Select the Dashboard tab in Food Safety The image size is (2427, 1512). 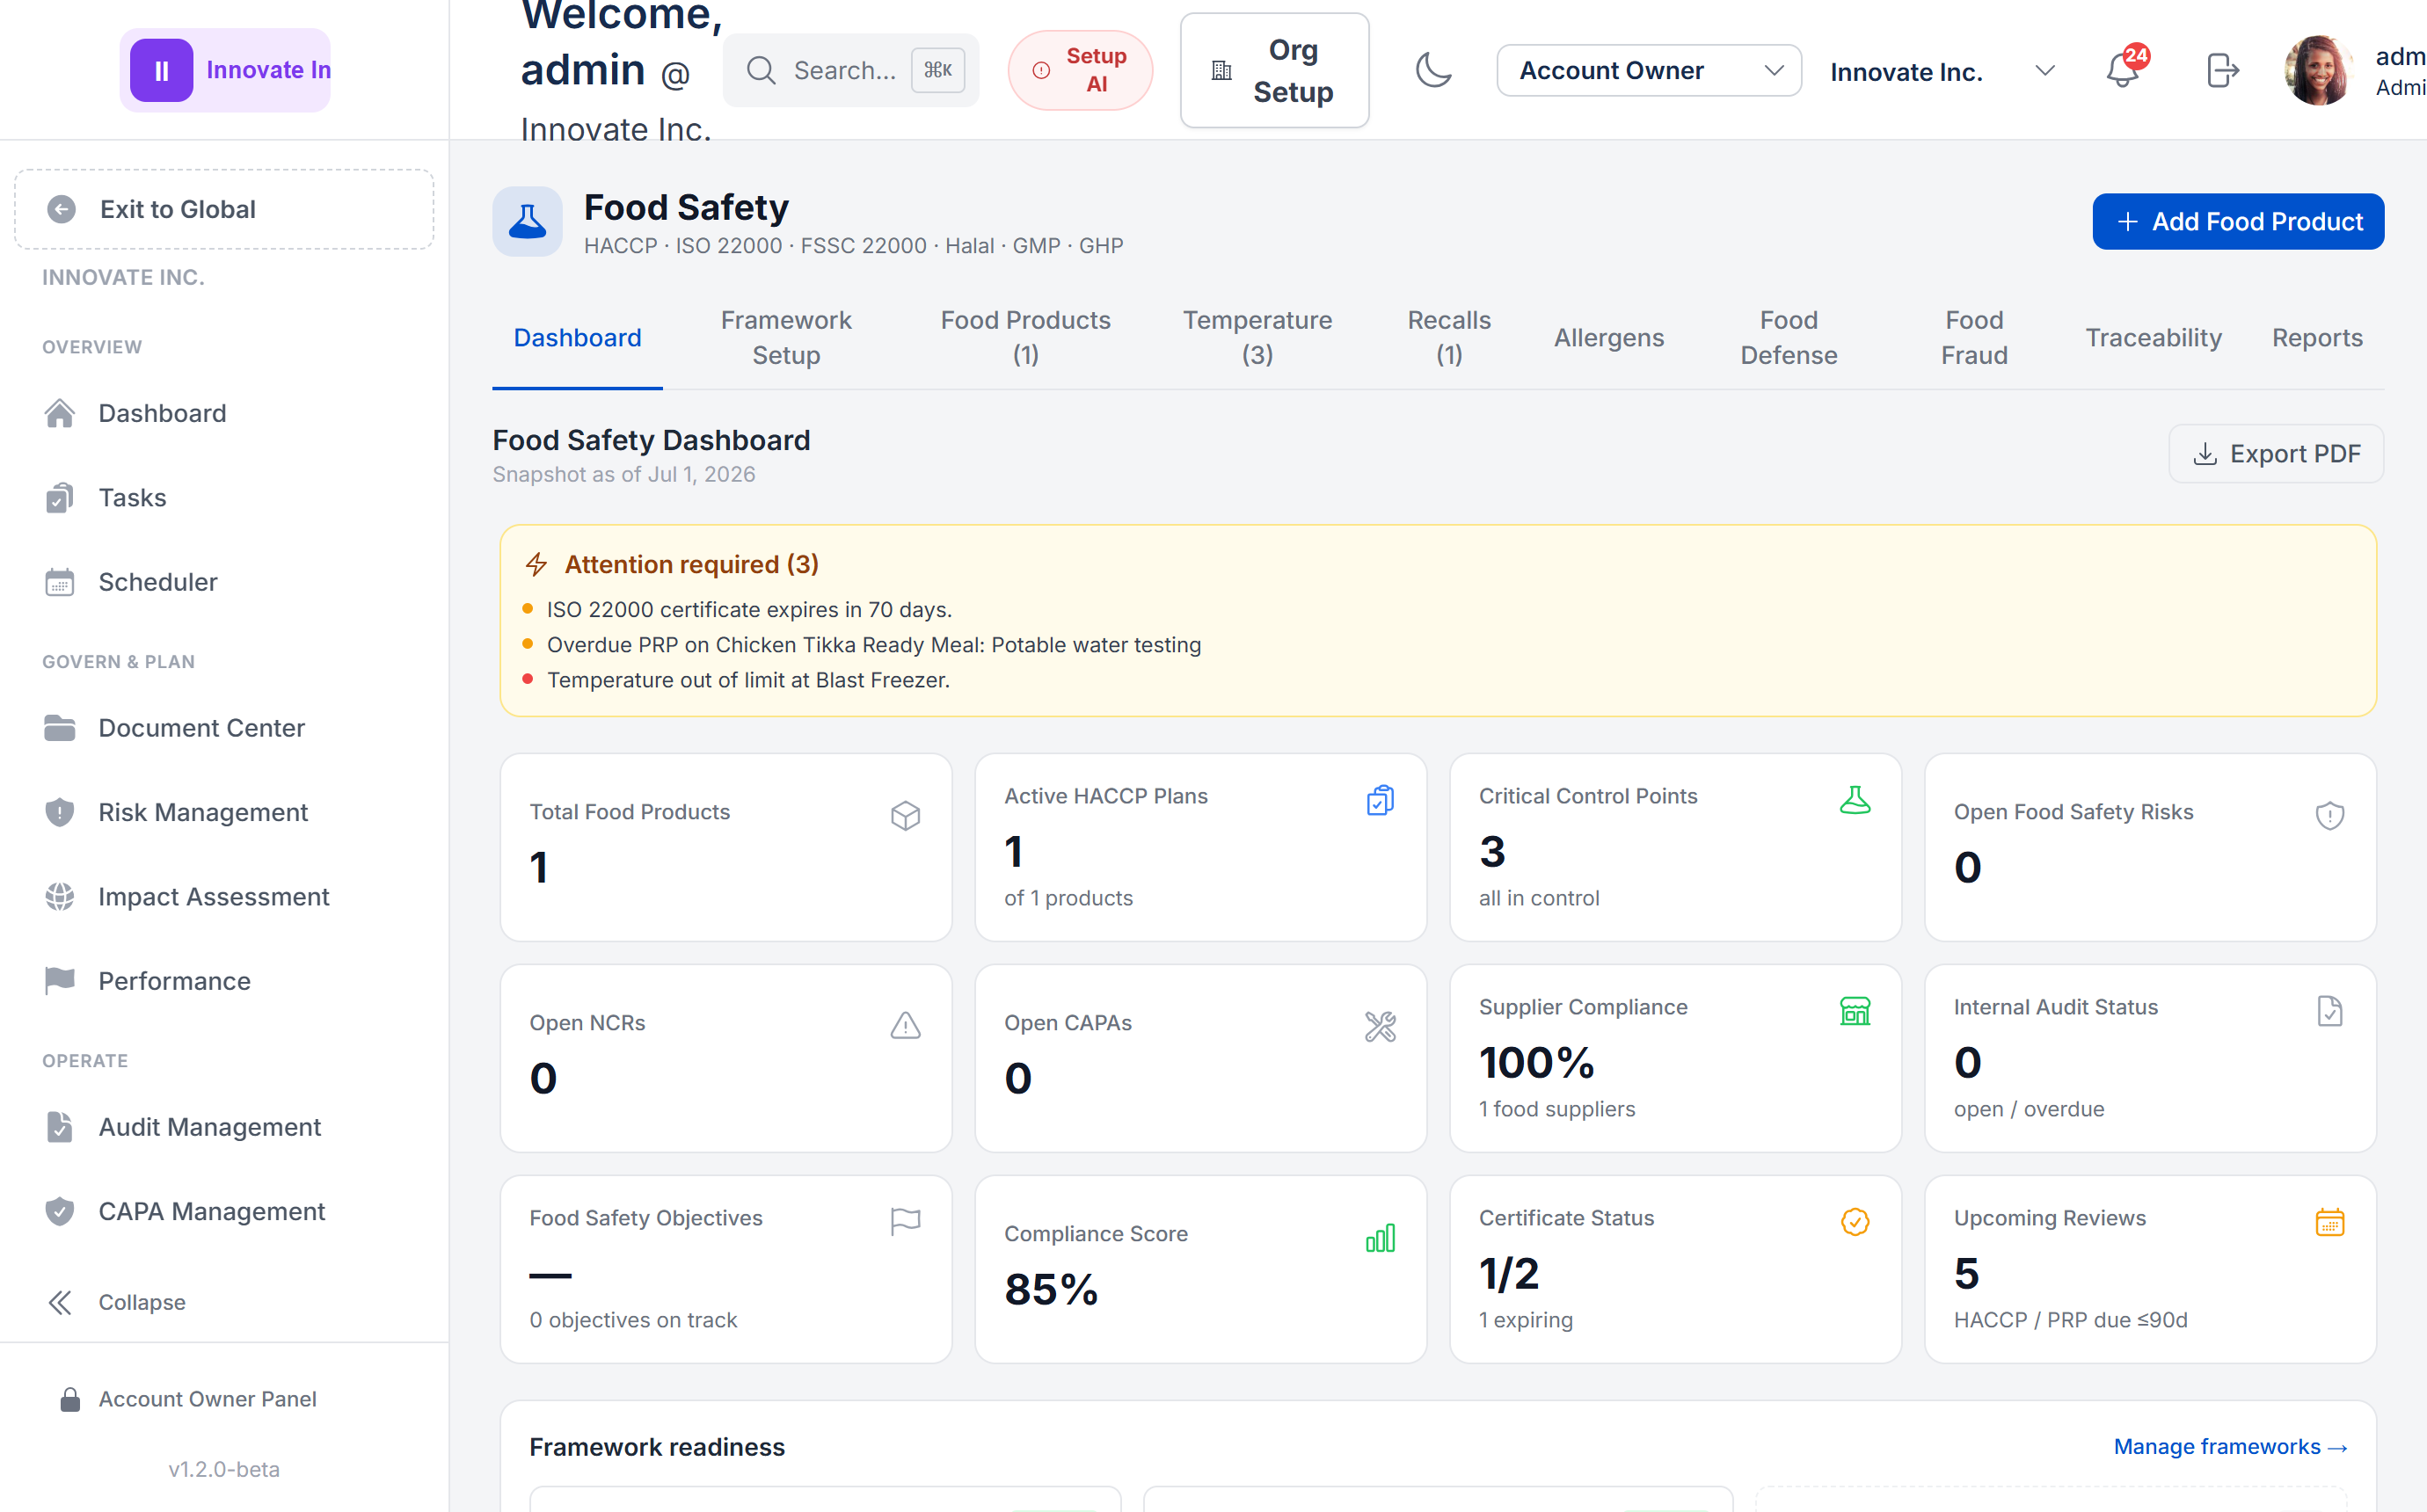[x=577, y=338]
